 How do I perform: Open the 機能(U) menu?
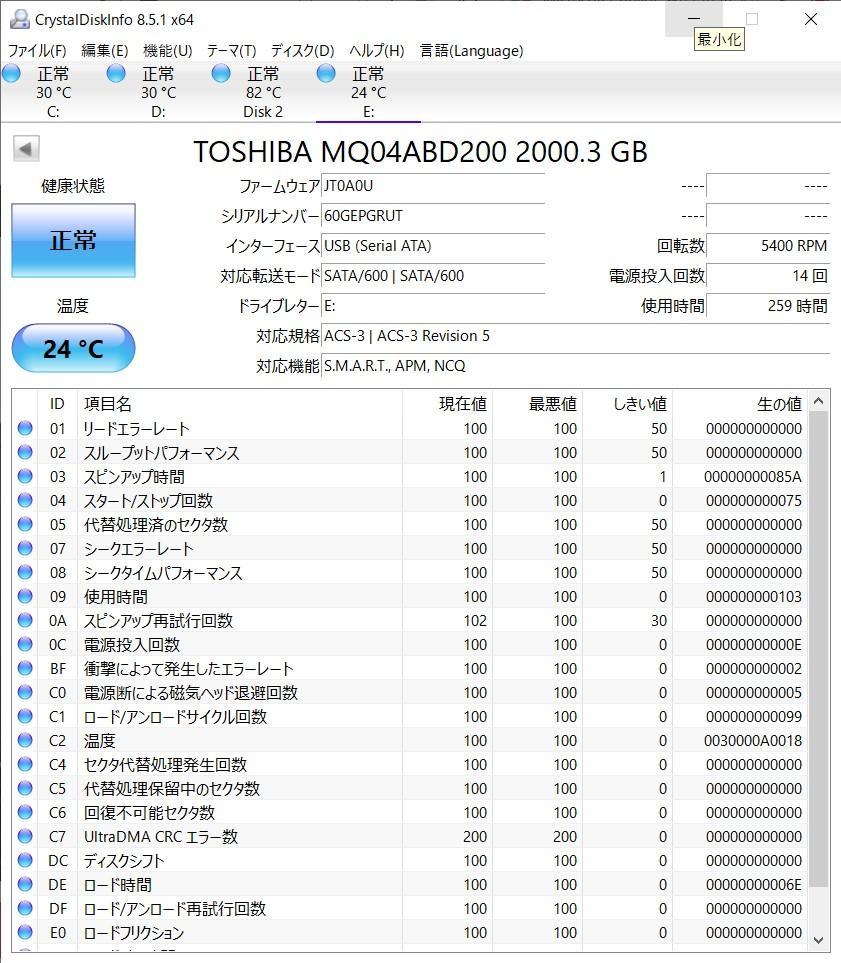click(x=168, y=50)
